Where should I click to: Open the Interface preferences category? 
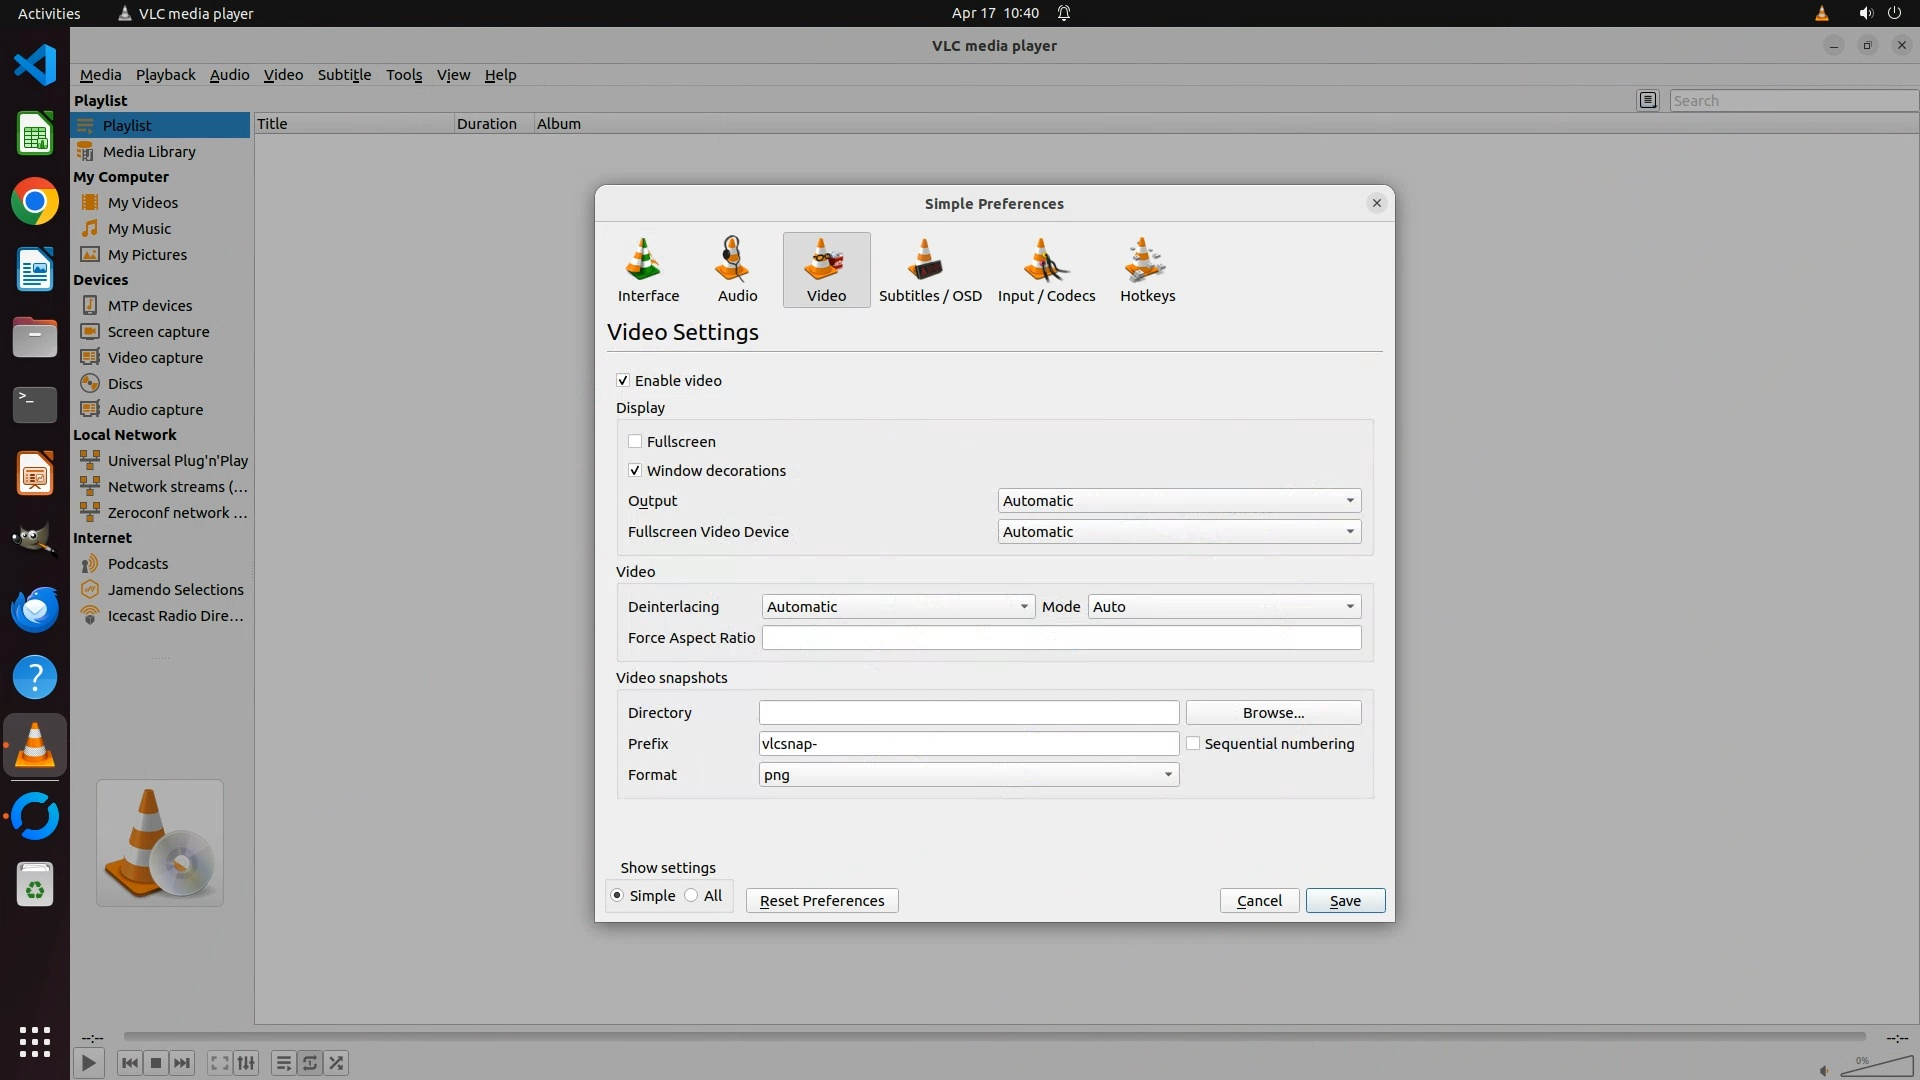click(648, 270)
